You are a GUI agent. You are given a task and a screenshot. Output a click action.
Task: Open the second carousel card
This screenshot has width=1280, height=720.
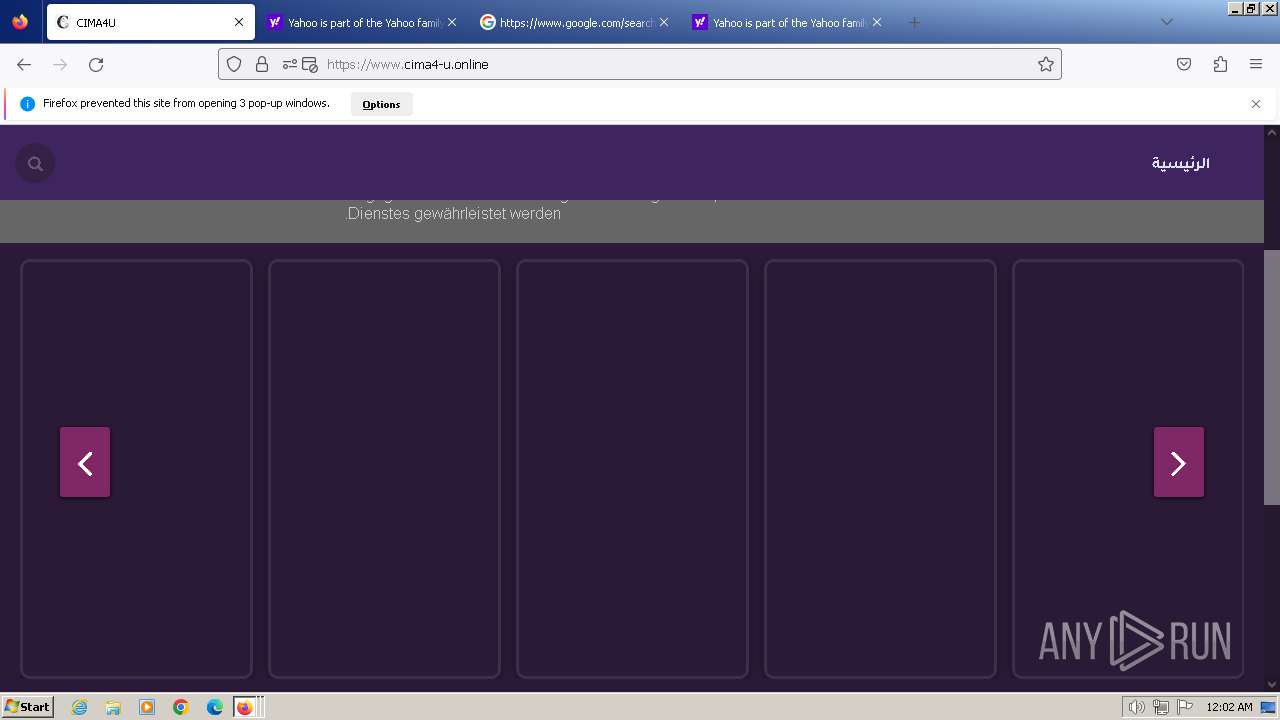pos(384,469)
